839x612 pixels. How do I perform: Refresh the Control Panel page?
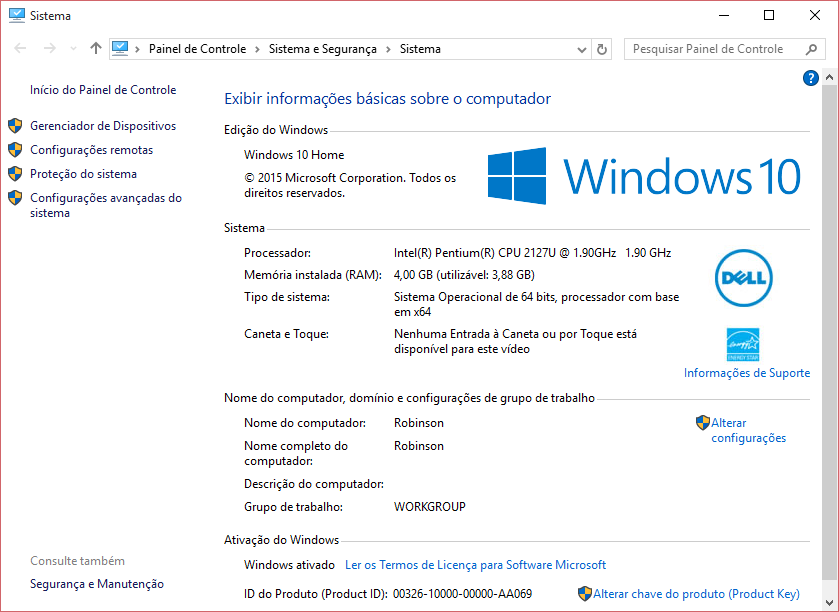(602, 49)
